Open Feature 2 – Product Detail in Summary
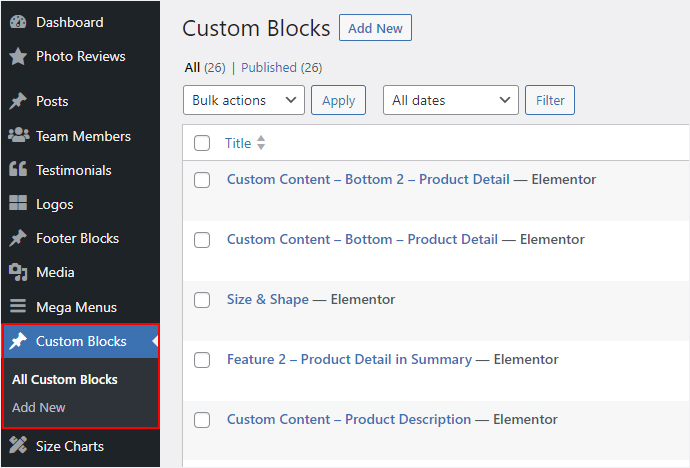Viewport: 690px width, 468px height. point(349,359)
